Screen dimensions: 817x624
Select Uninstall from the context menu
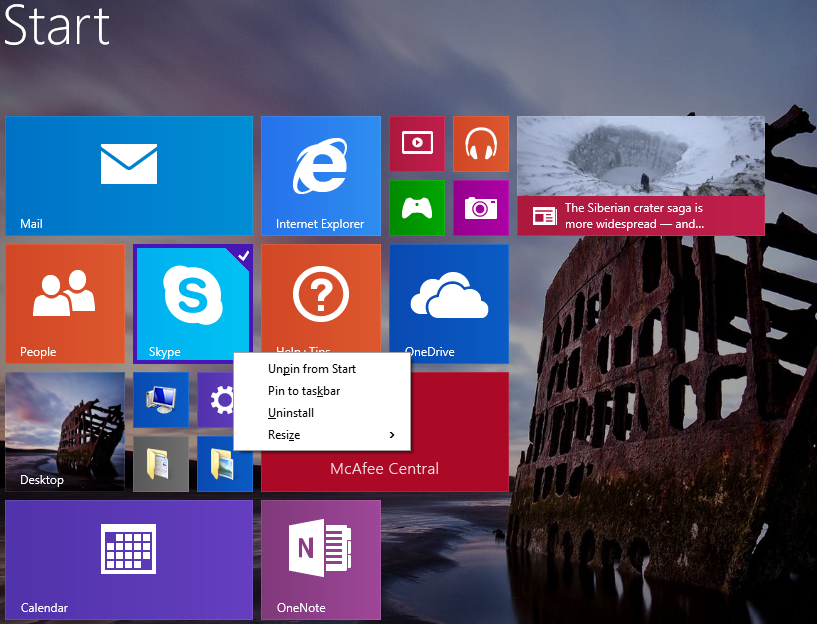coord(322,413)
